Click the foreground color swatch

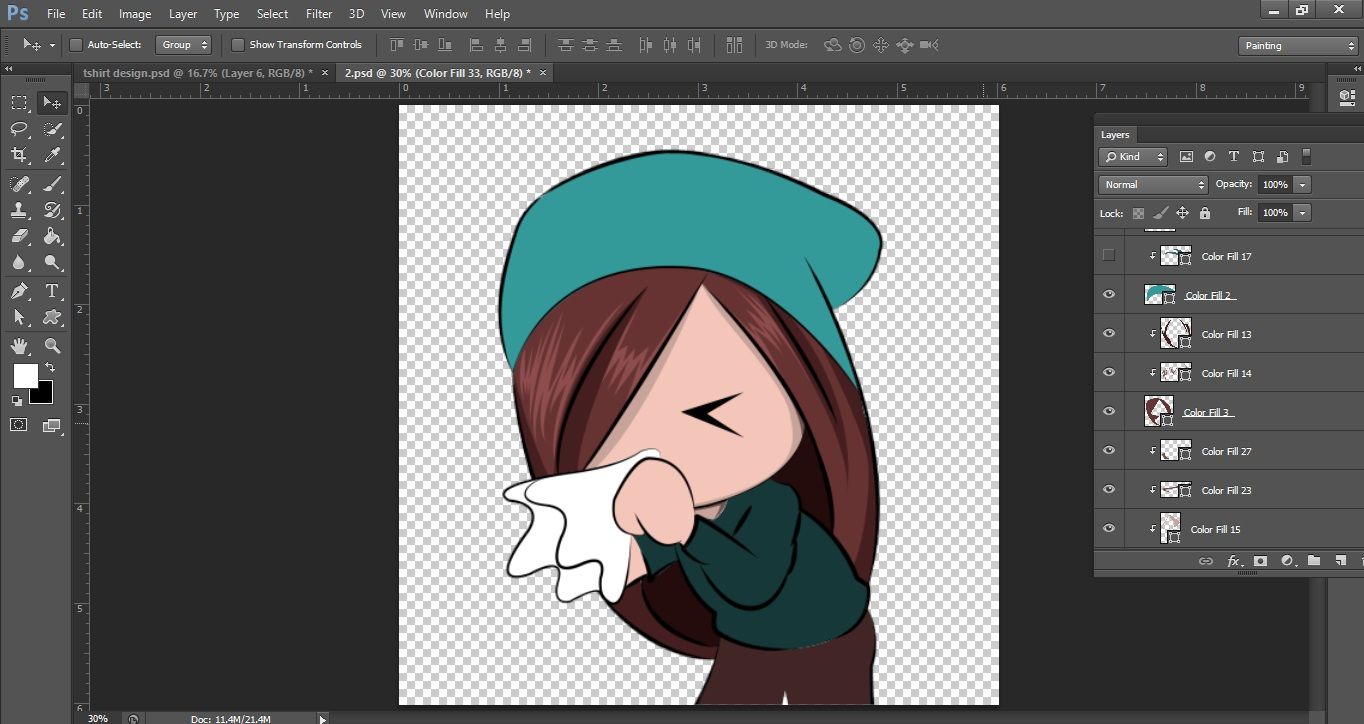point(25,376)
